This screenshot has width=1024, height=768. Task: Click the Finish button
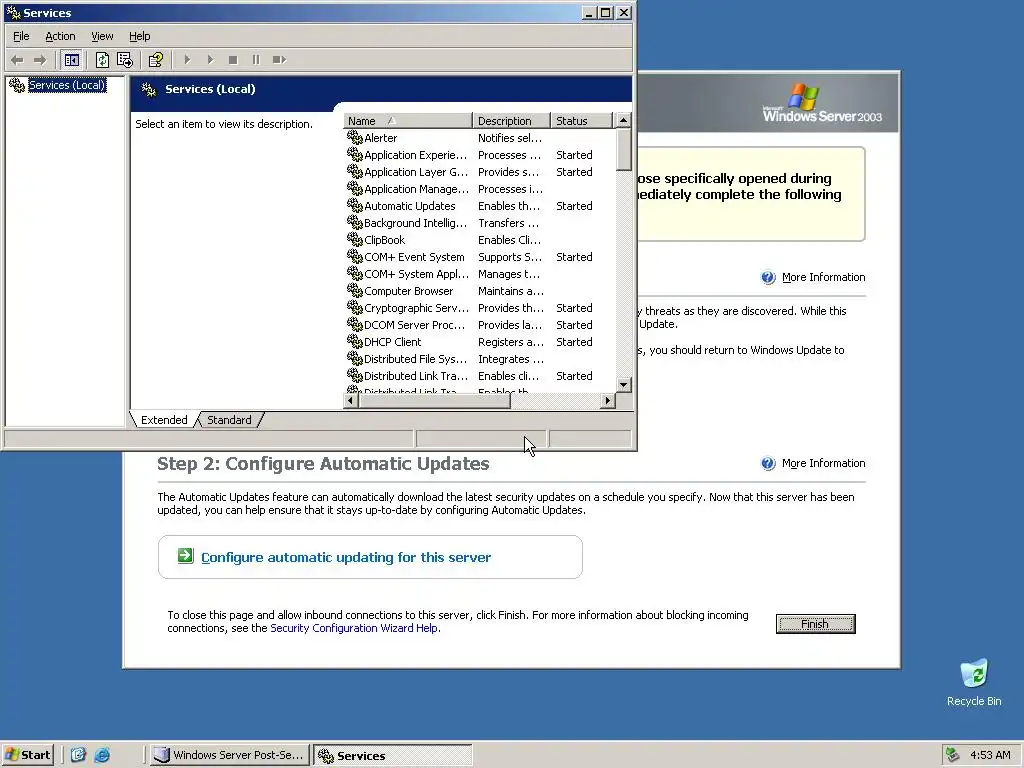click(x=816, y=624)
